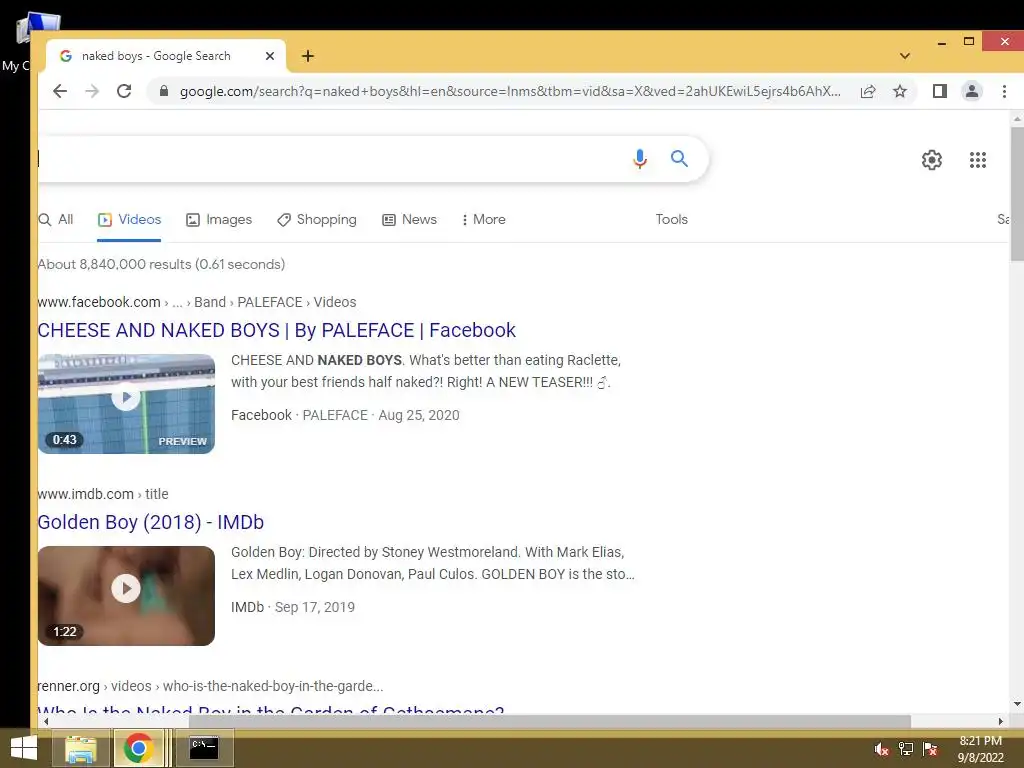Open the browser side panel
This screenshot has width=1024, height=768.
940,91
